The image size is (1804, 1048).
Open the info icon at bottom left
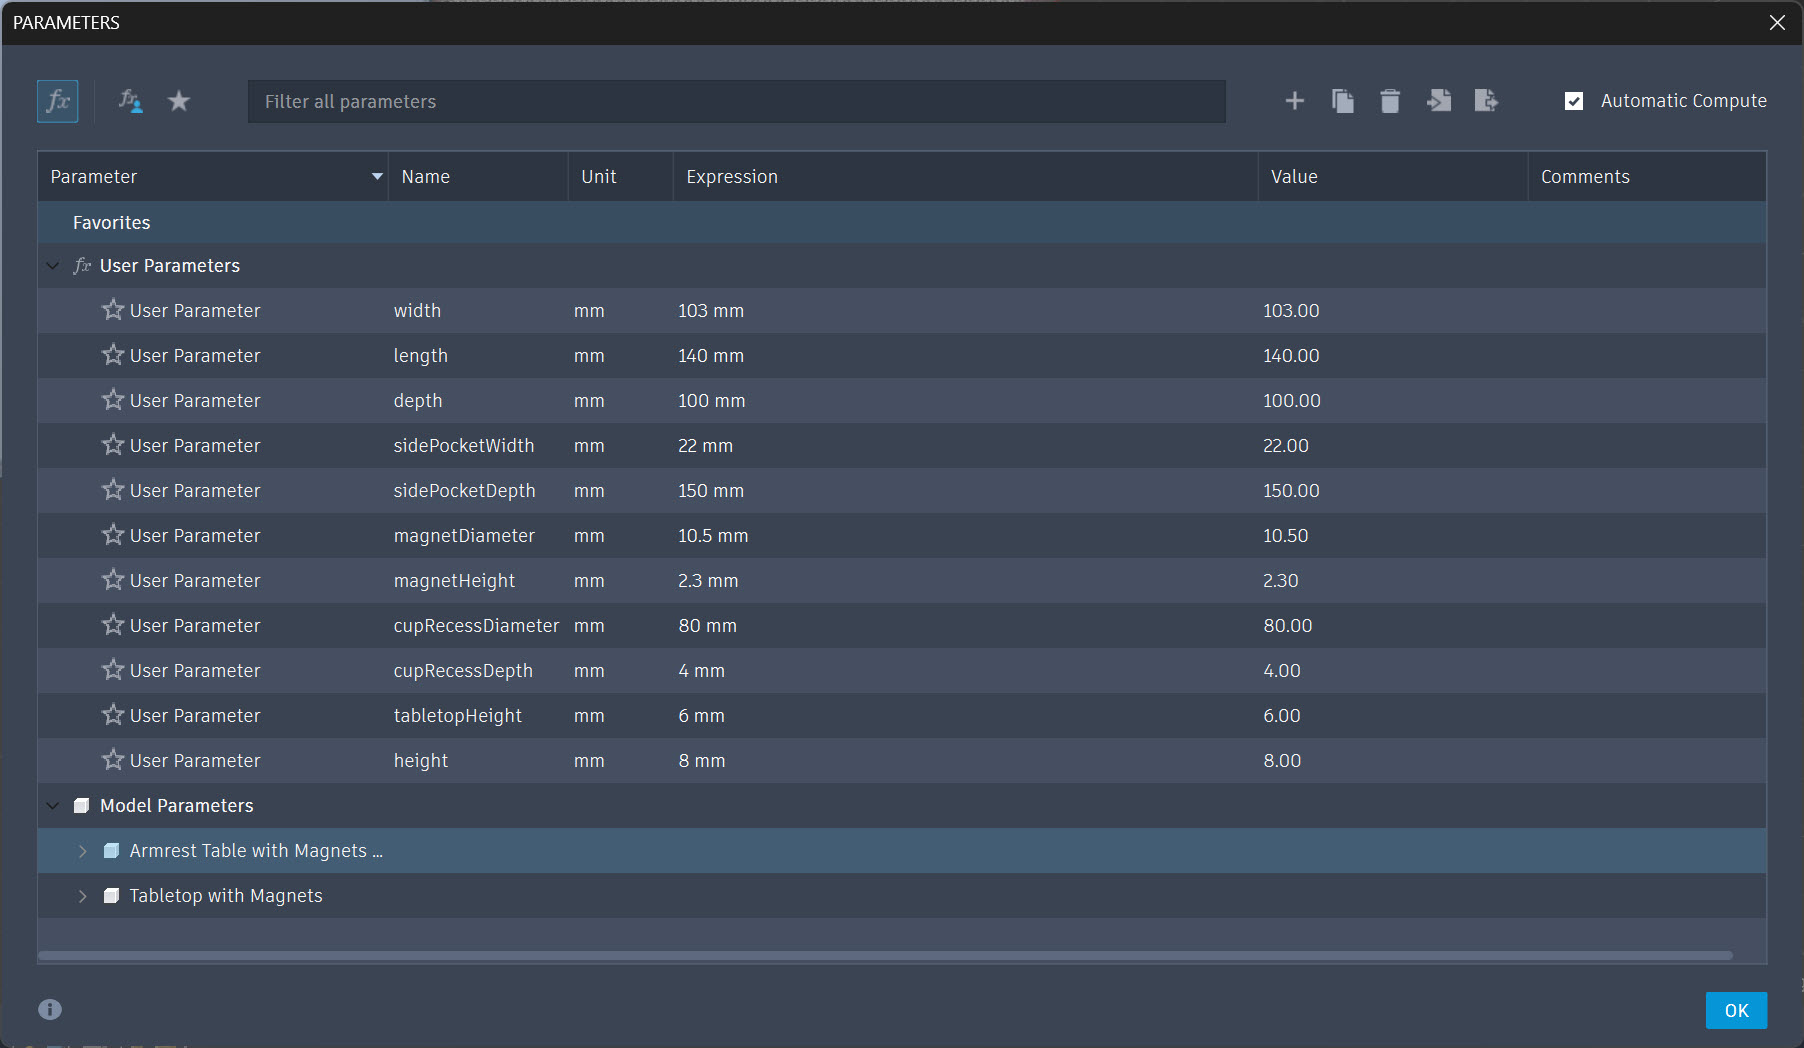[x=50, y=1010]
